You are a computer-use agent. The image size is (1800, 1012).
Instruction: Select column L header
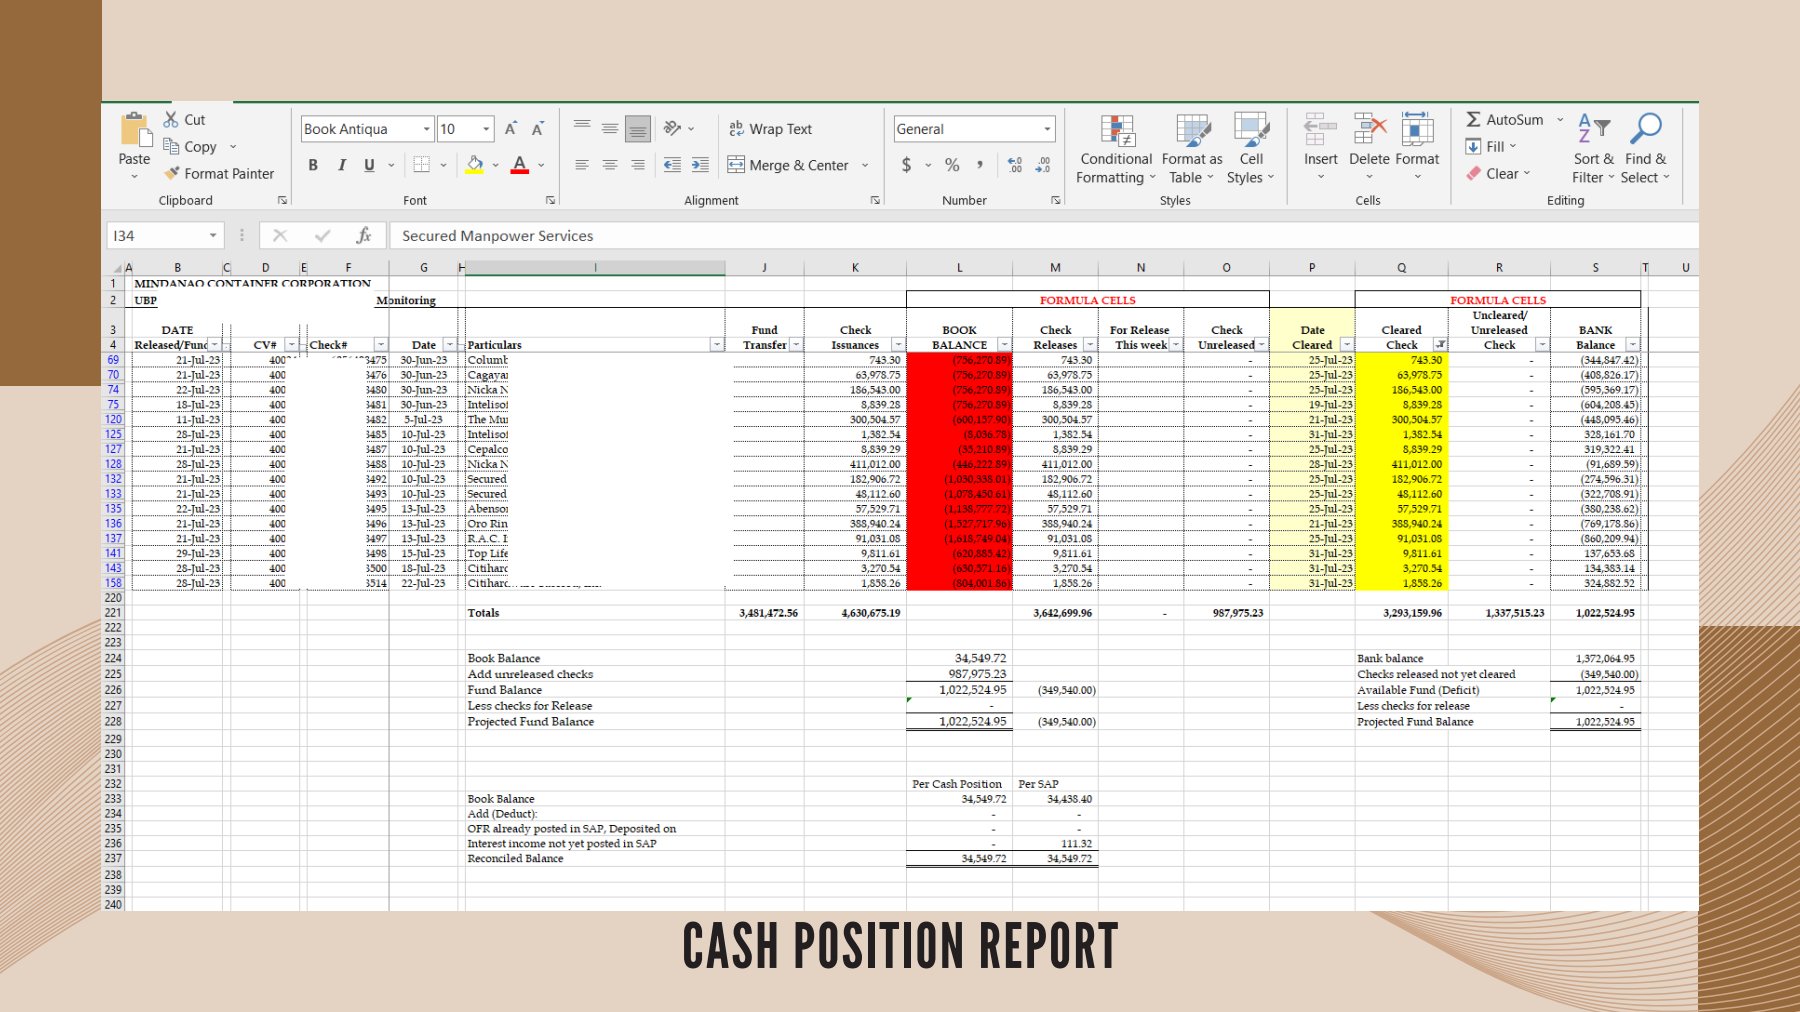pyautogui.click(x=959, y=268)
